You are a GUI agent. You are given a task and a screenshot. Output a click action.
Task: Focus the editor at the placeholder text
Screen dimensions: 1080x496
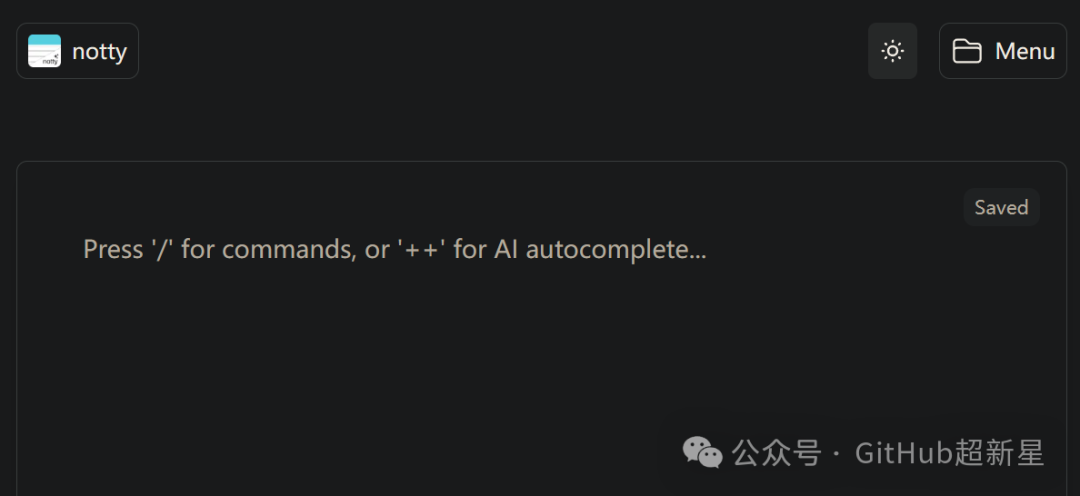pos(395,249)
